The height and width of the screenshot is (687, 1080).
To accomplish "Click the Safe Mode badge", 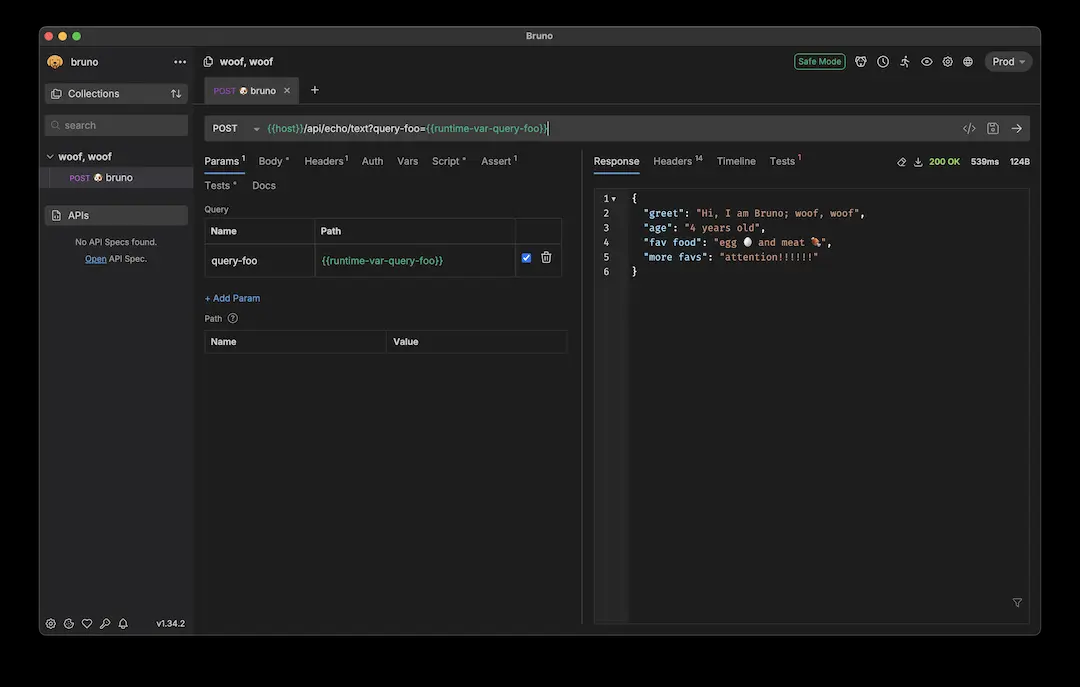I will (820, 62).
